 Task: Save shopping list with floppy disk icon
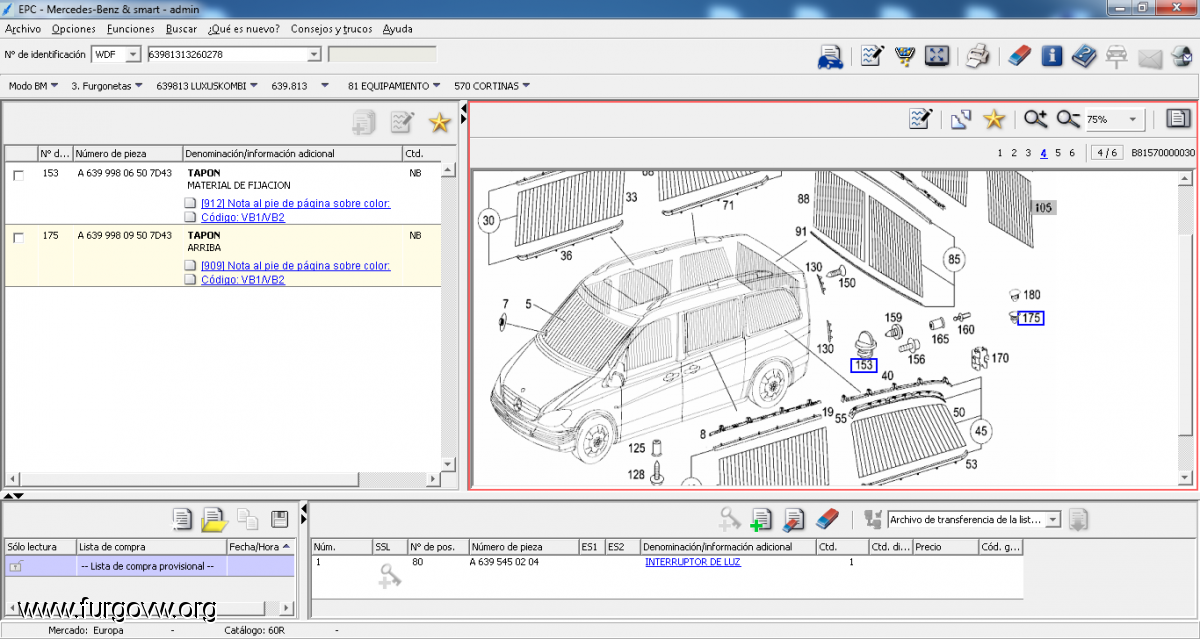click(x=280, y=518)
